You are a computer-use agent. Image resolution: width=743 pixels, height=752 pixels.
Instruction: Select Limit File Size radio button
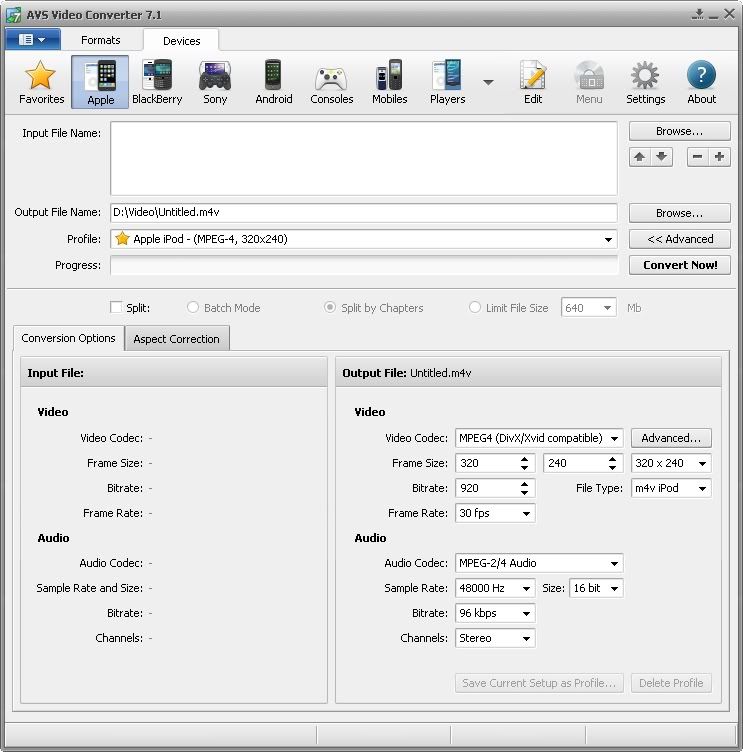coord(474,307)
